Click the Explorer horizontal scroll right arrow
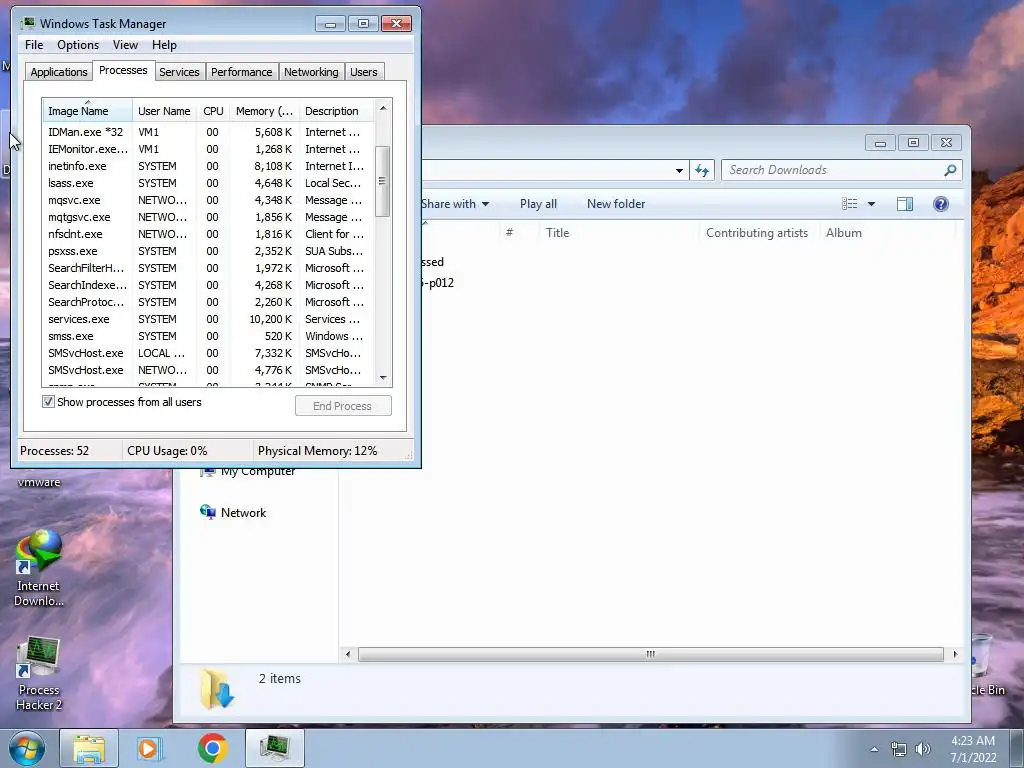The width and height of the screenshot is (1024, 768). (x=955, y=654)
